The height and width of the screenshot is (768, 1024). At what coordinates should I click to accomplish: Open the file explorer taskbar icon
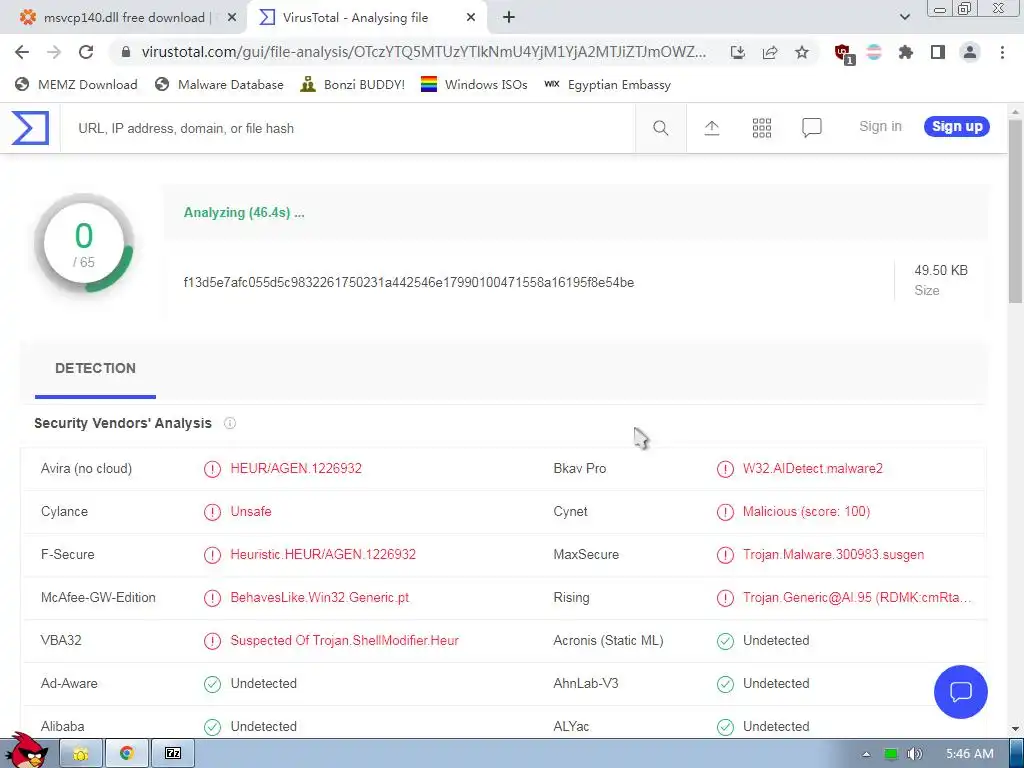(81, 754)
